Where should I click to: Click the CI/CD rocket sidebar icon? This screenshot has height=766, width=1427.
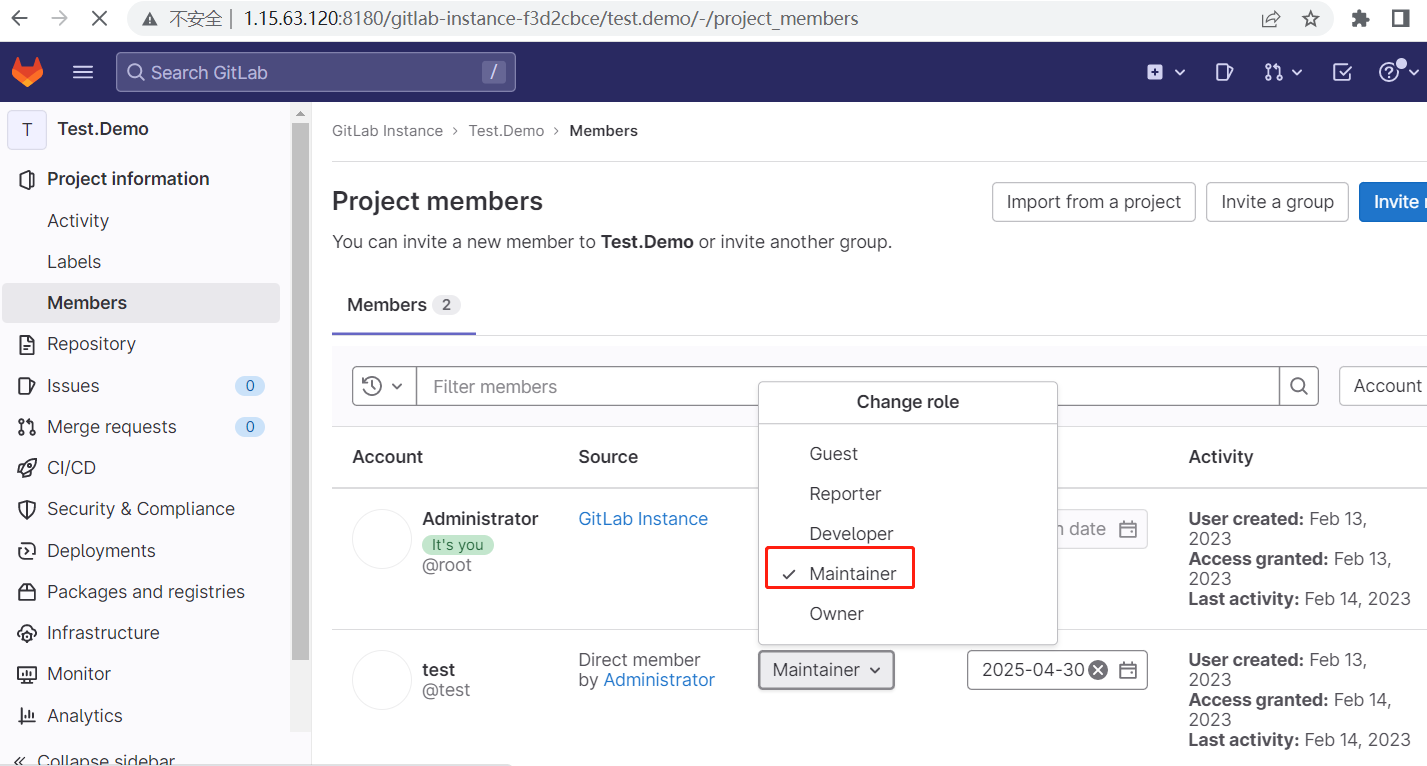tap(27, 468)
